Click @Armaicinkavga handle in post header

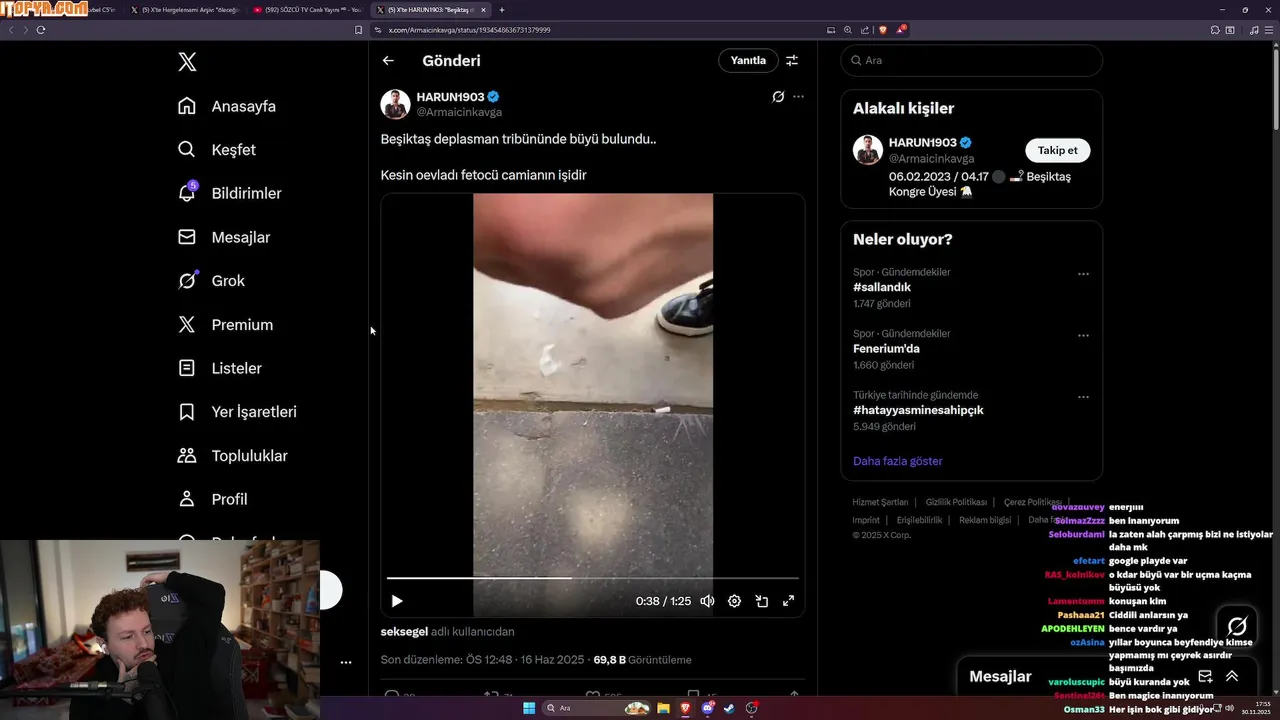pos(459,112)
